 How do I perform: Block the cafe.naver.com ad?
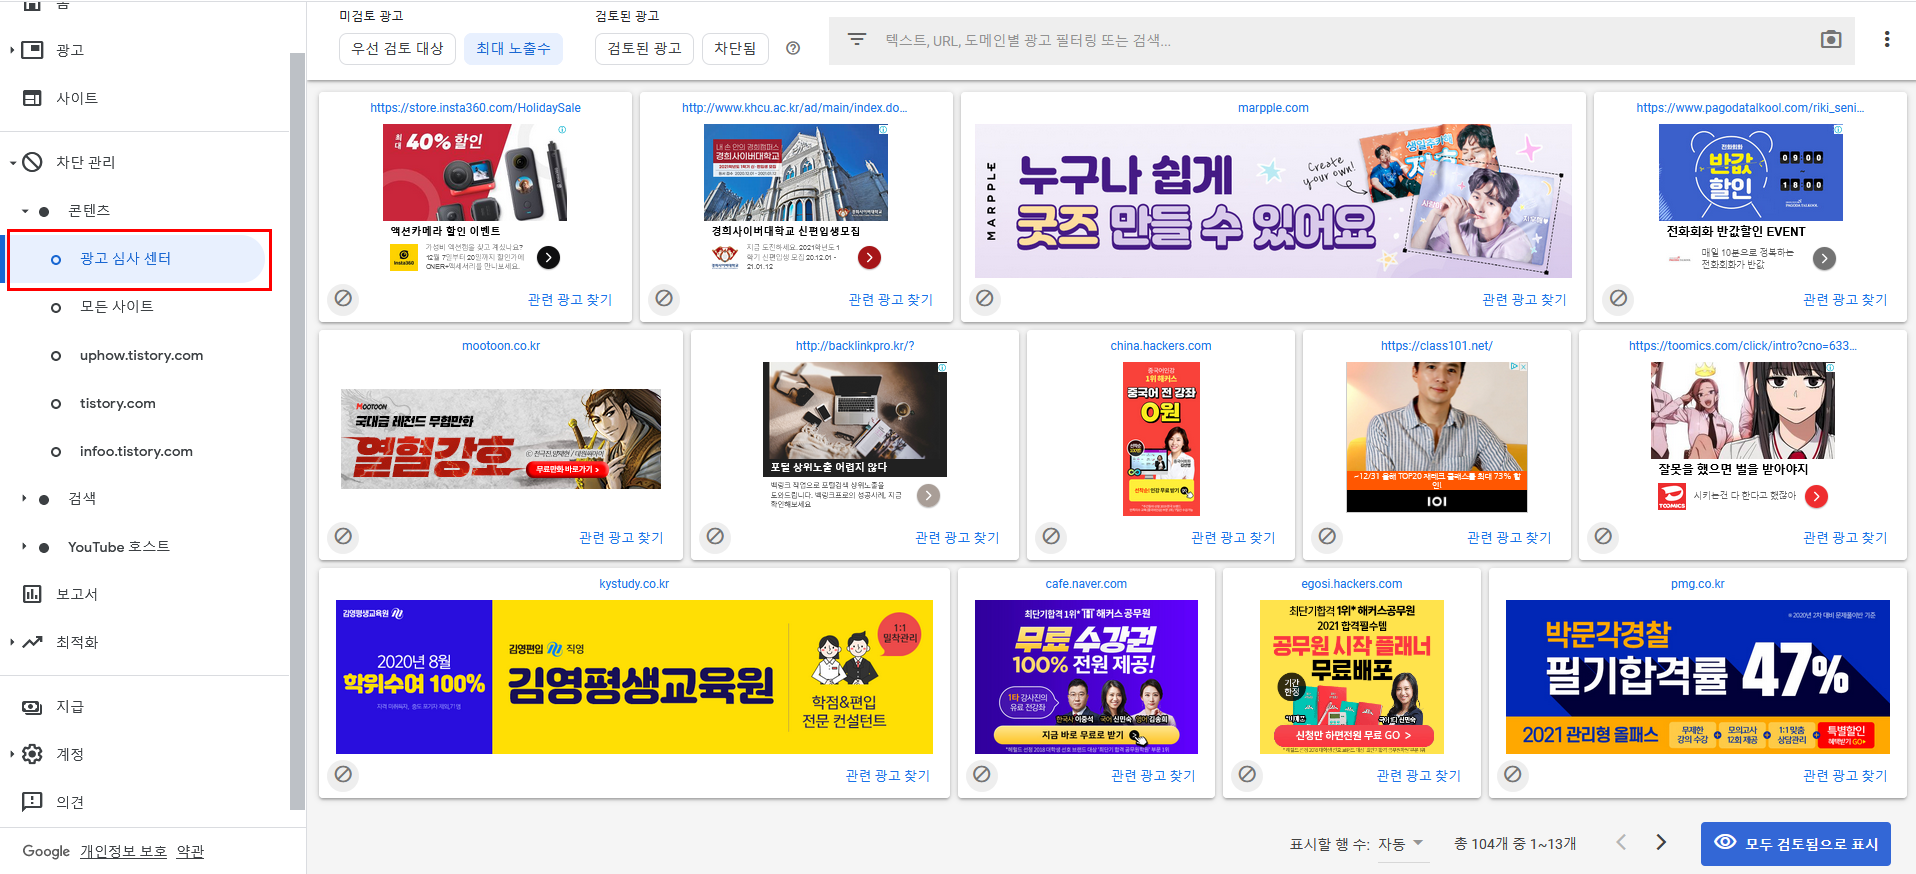coord(982,774)
